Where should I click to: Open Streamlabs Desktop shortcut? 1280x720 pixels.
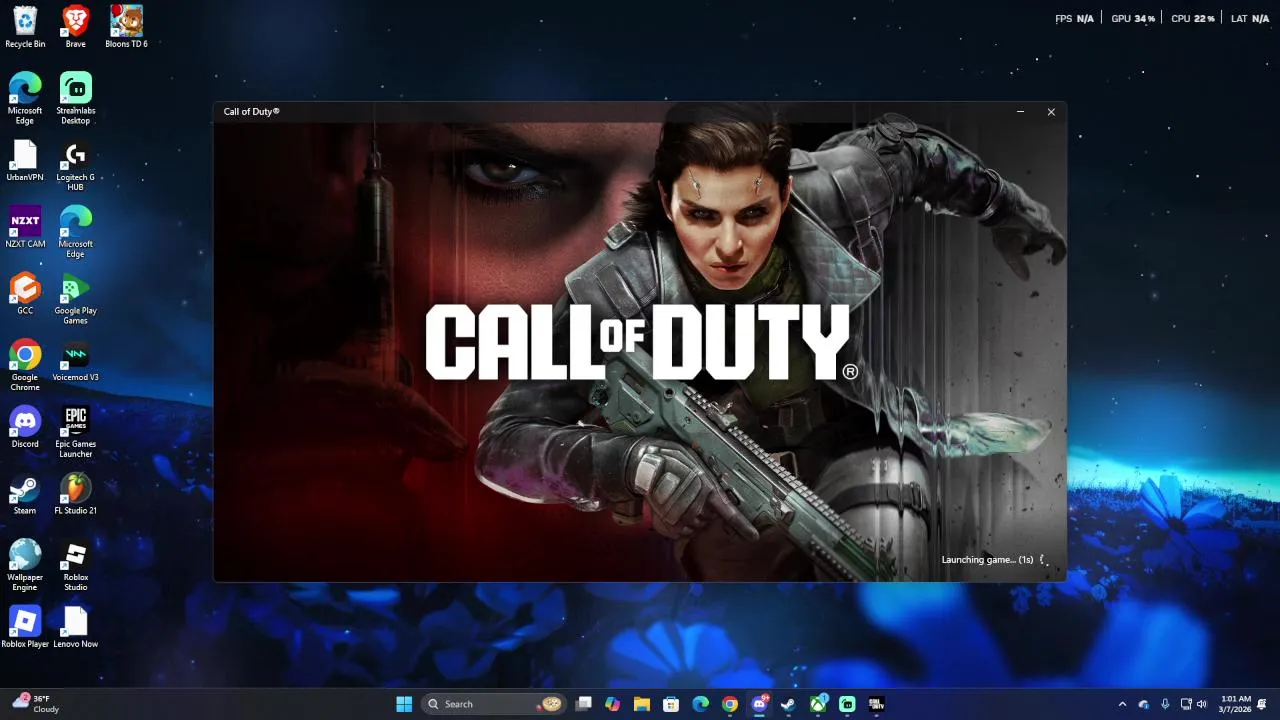point(76,98)
